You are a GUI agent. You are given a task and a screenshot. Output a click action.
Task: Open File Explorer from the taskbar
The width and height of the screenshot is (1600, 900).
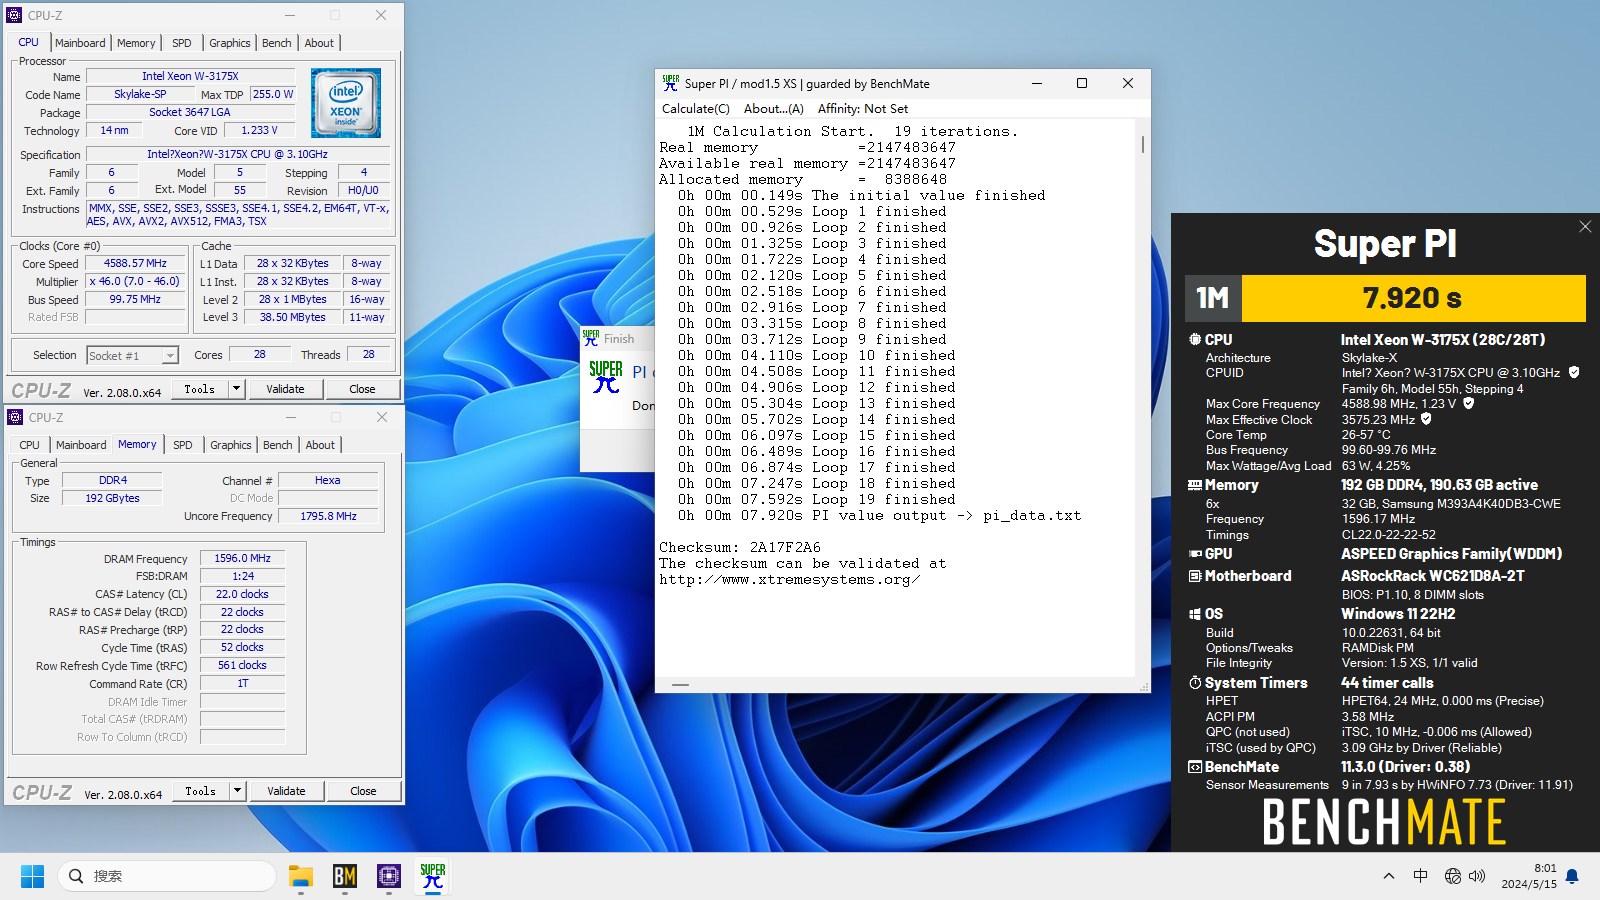point(301,876)
